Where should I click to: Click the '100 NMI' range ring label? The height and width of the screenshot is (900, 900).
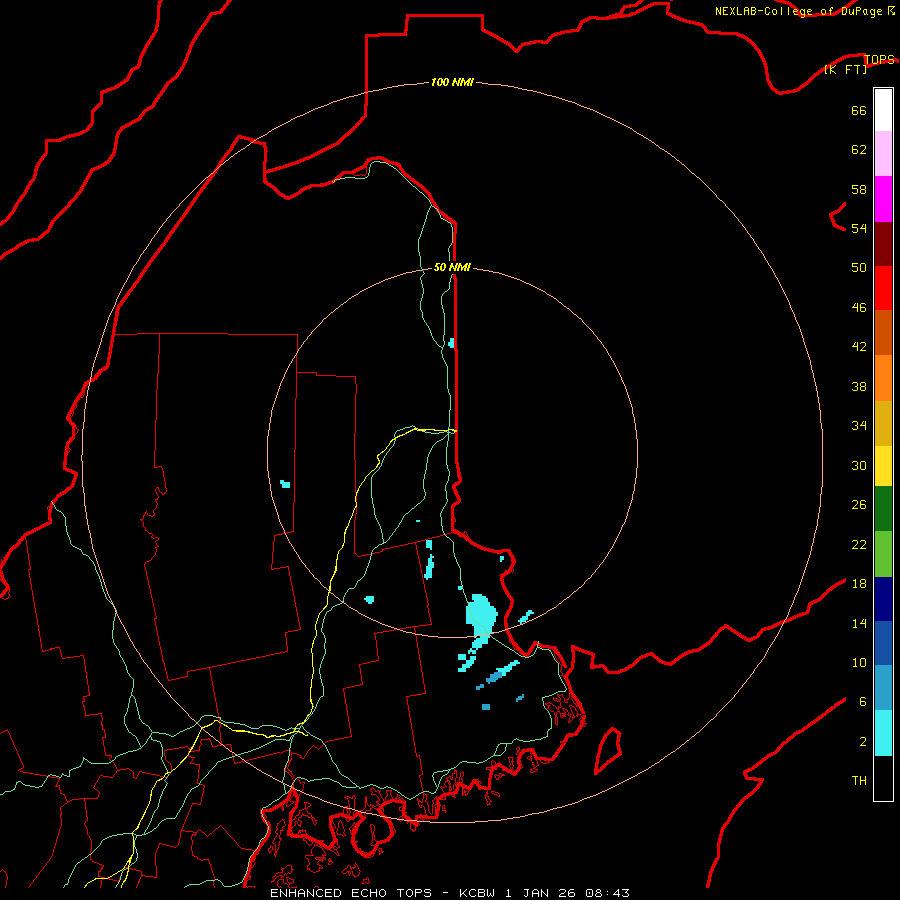452,82
